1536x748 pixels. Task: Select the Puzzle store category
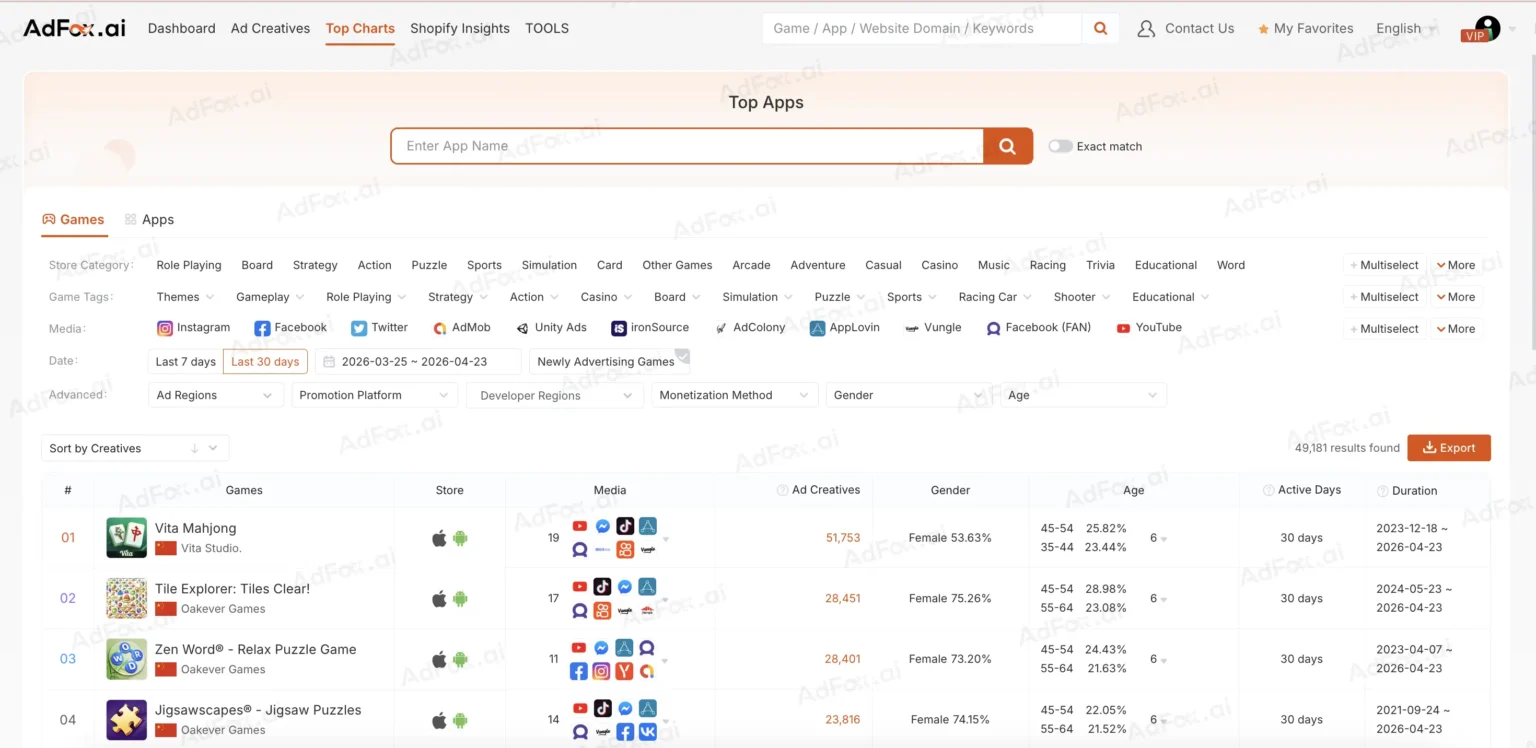click(x=429, y=265)
